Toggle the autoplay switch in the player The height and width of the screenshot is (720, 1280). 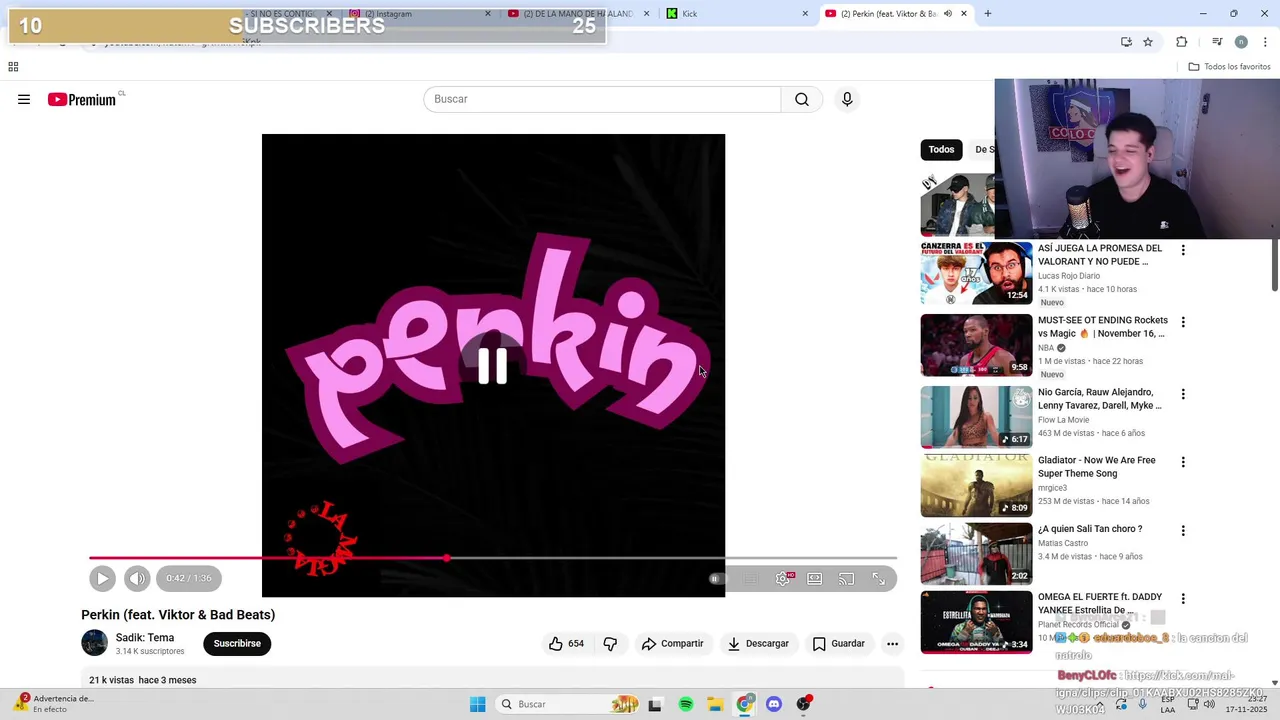(x=716, y=578)
